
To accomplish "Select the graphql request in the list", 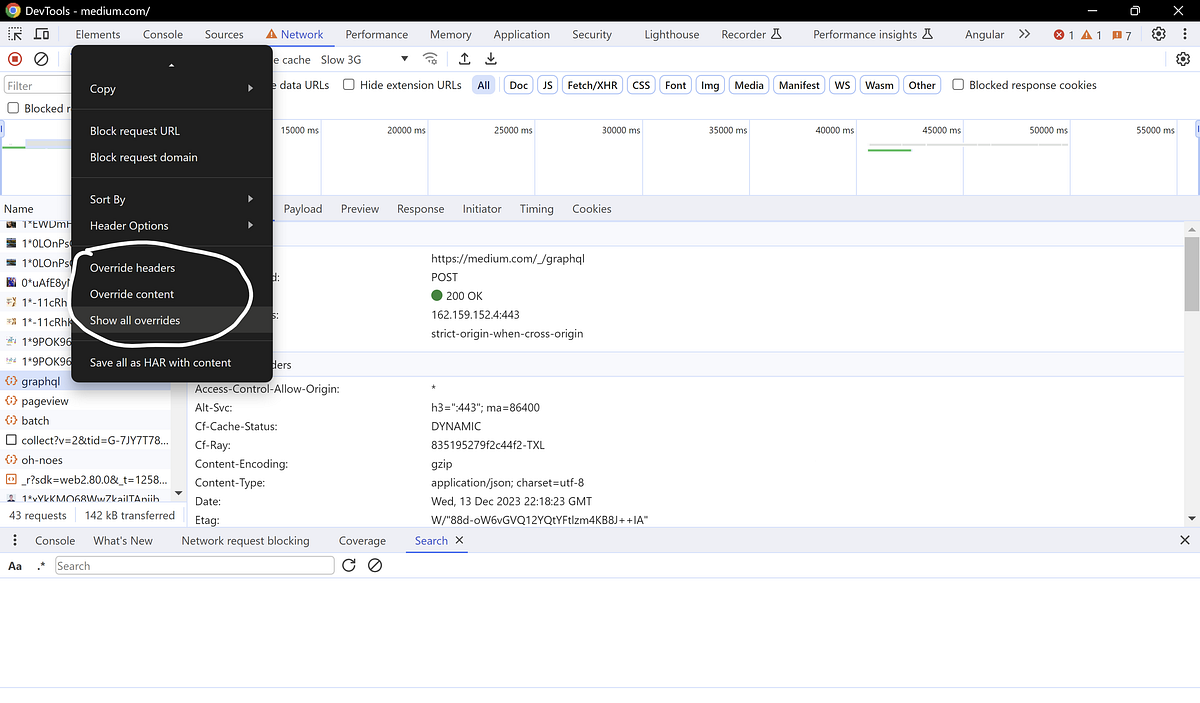I will 43,381.
